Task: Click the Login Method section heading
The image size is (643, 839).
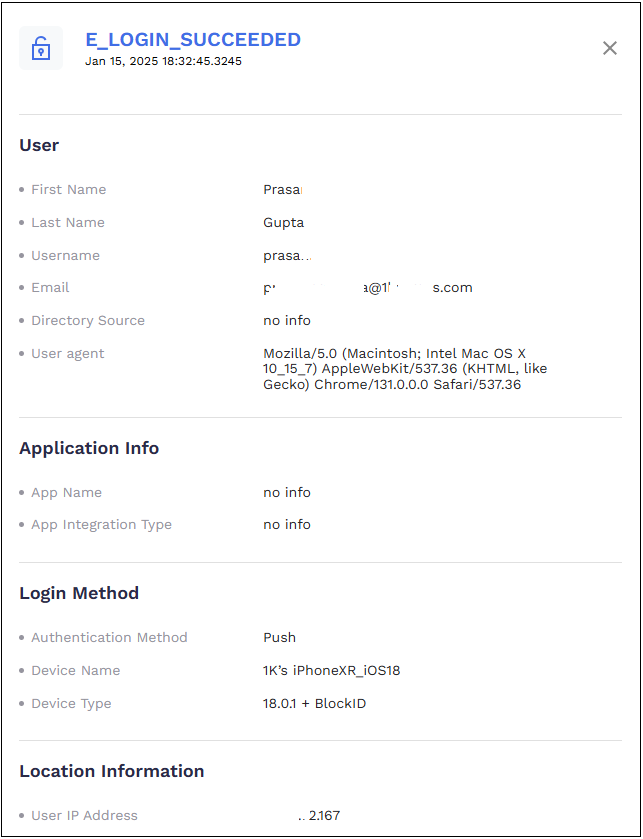Action: tap(79, 593)
